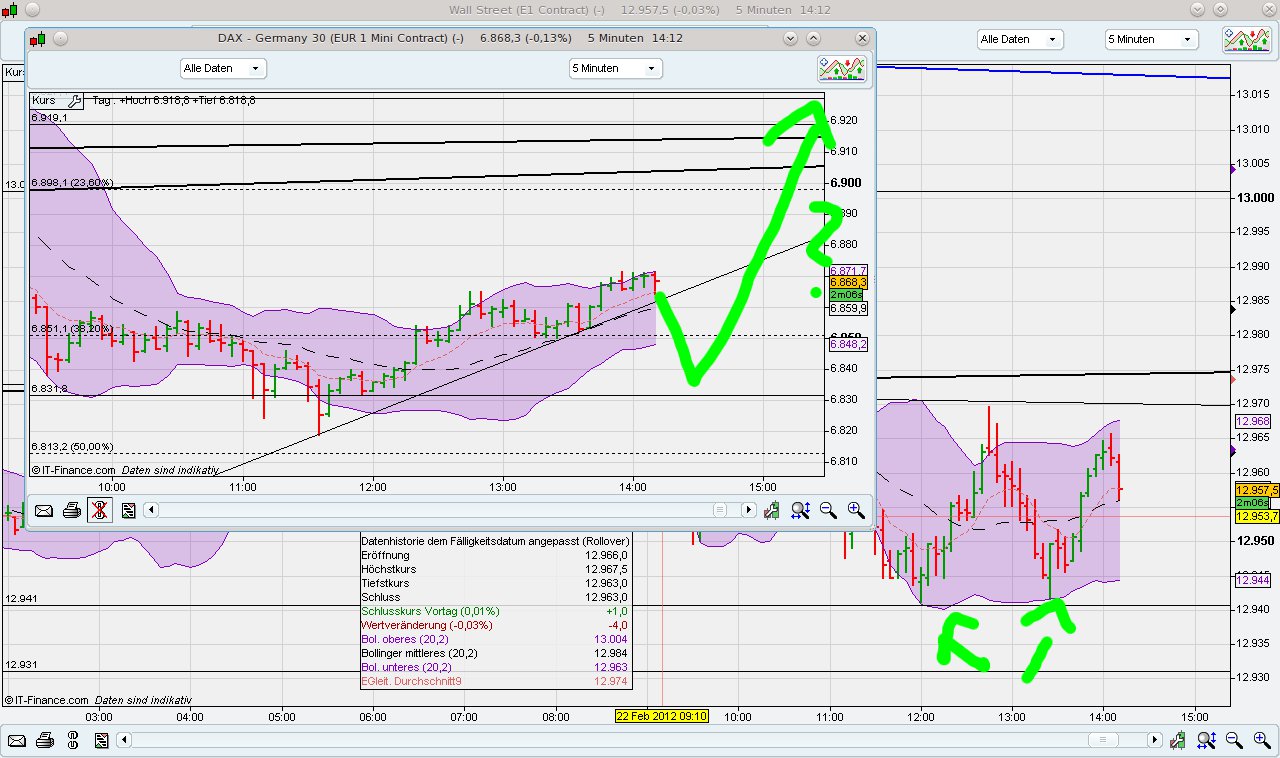
Task: Activate the zoom out magnifier tool
Action: (x=828, y=511)
